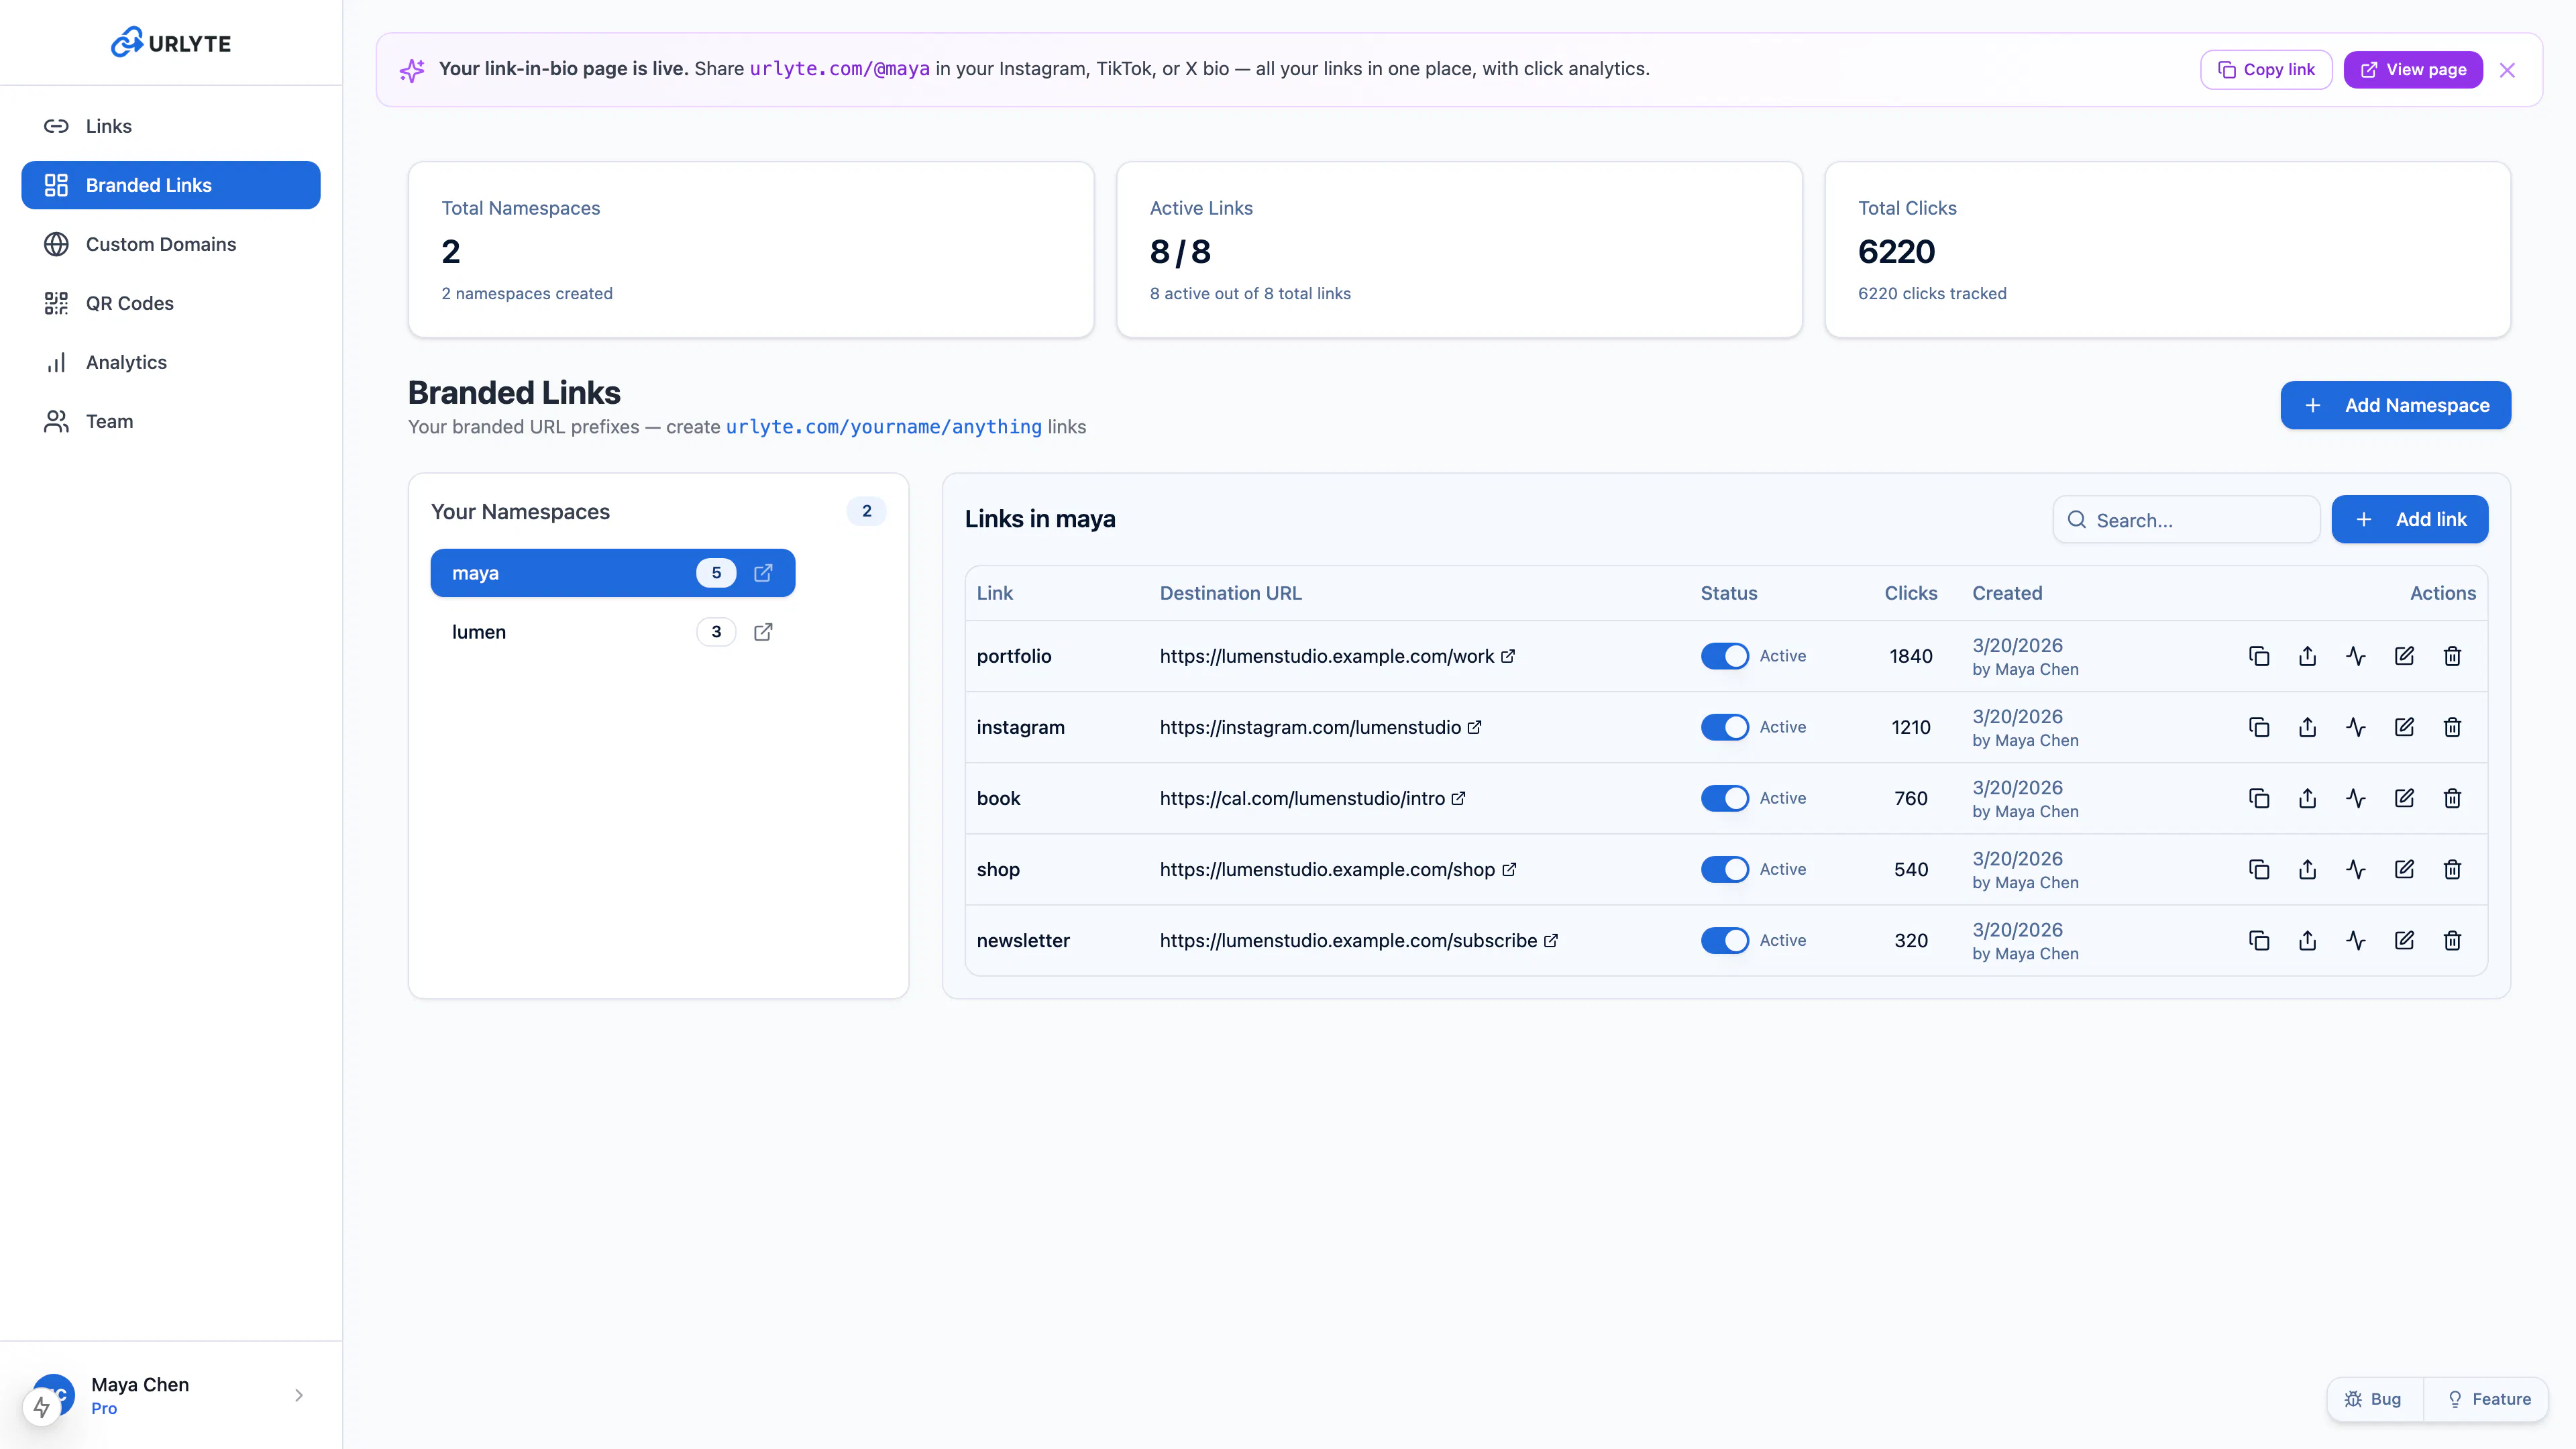This screenshot has height=1449, width=2576.
Task: Click the Total Clicks 6220 card
Action: (2167, 250)
